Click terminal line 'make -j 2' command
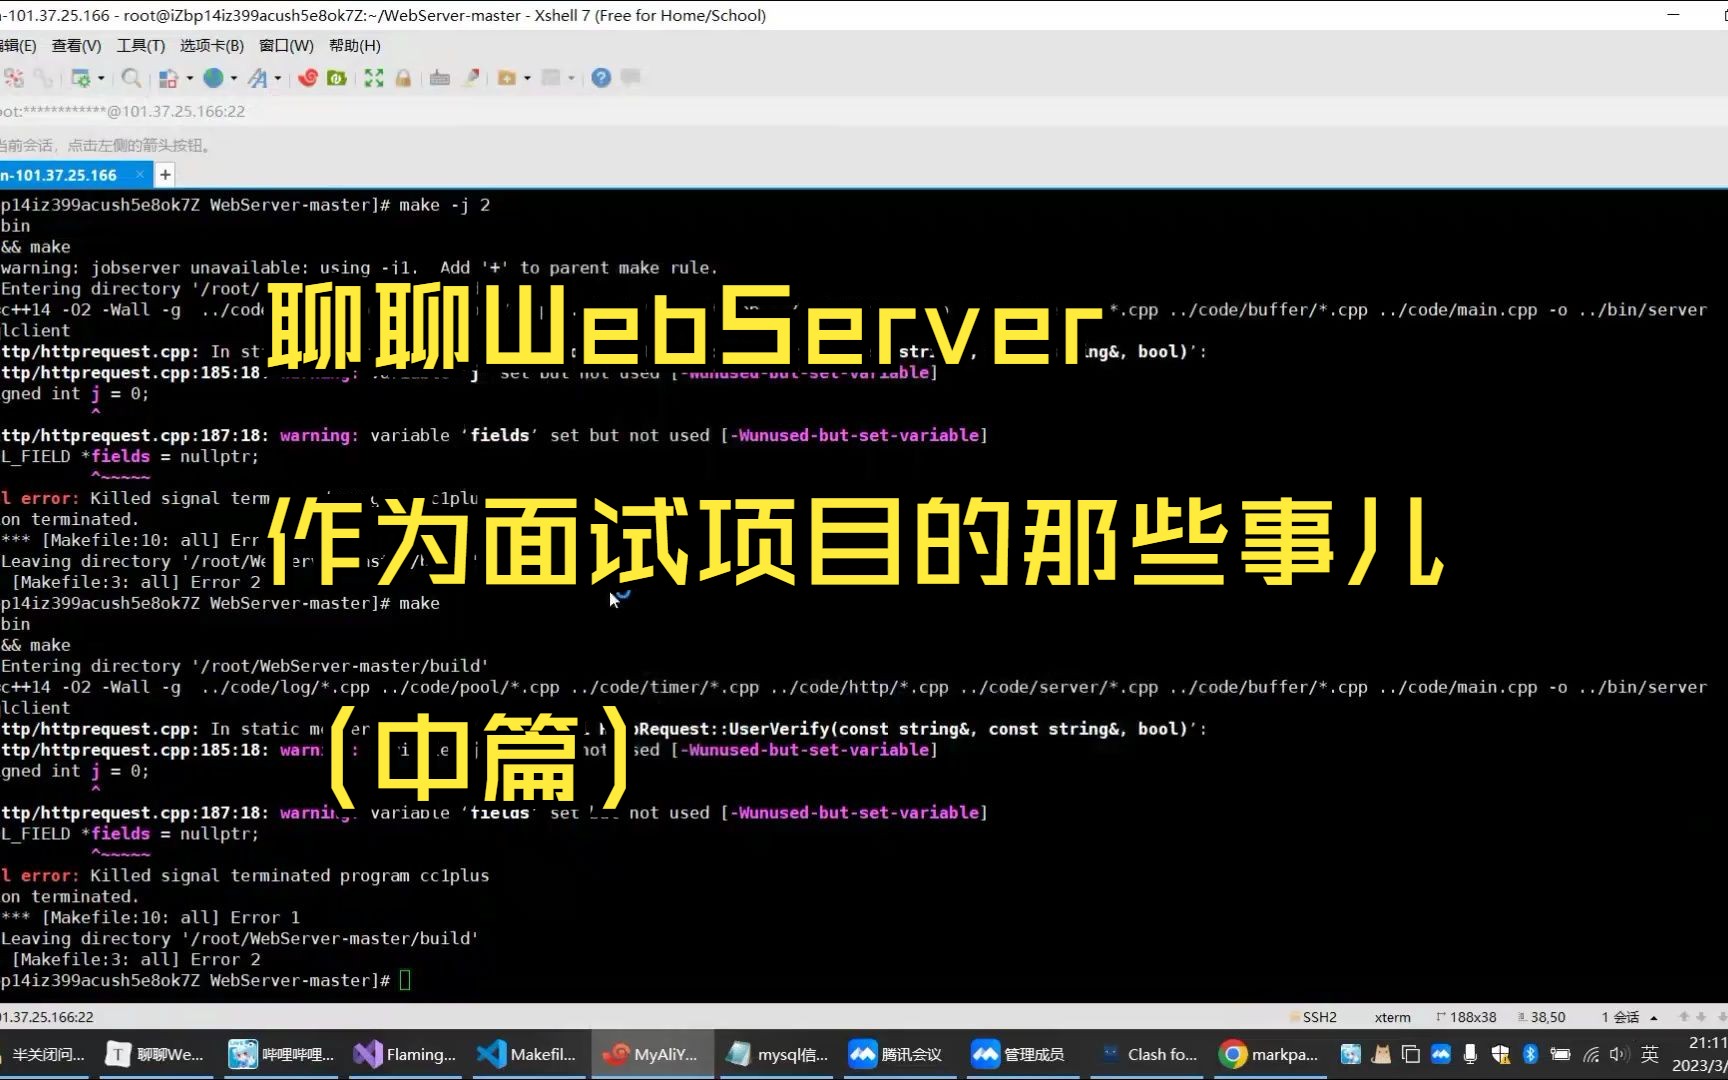The image size is (1728, 1080). [x=444, y=205]
